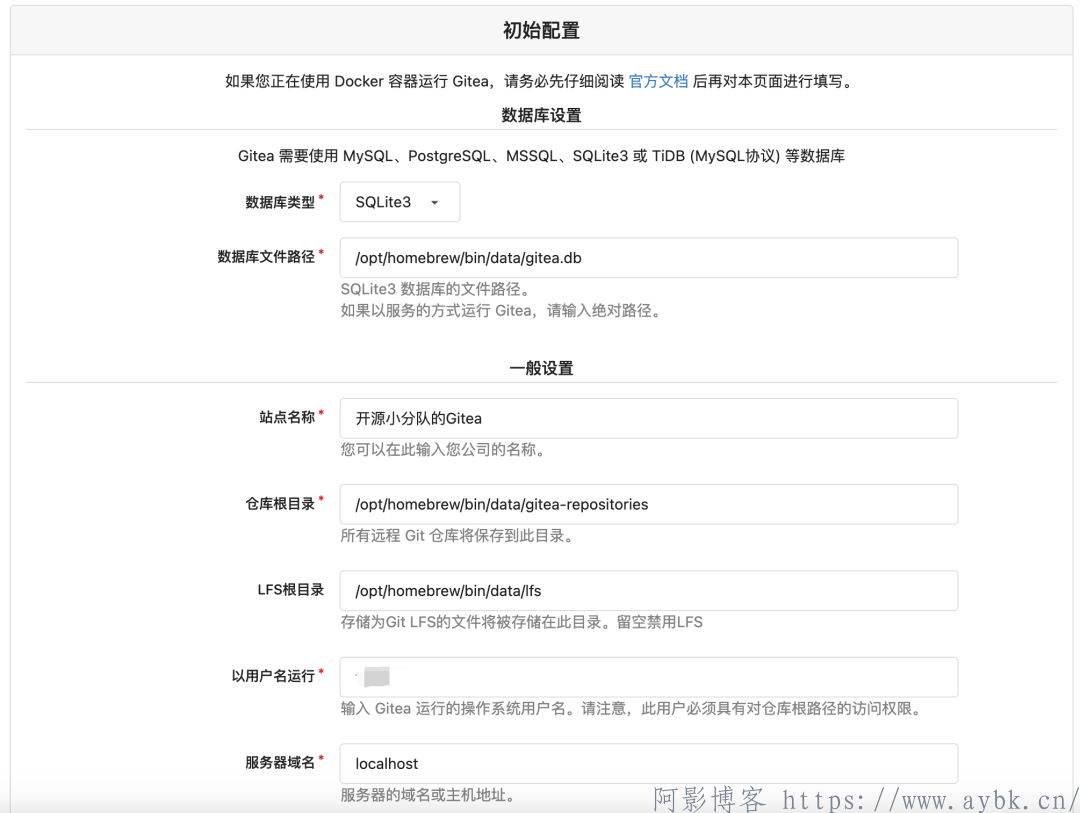The height and width of the screenshot is (813, 1080).
Task: Click the hint 所有远程 Git 仓库将保存到此目录。
Action: pyautogui.click(x=457, y=536)
